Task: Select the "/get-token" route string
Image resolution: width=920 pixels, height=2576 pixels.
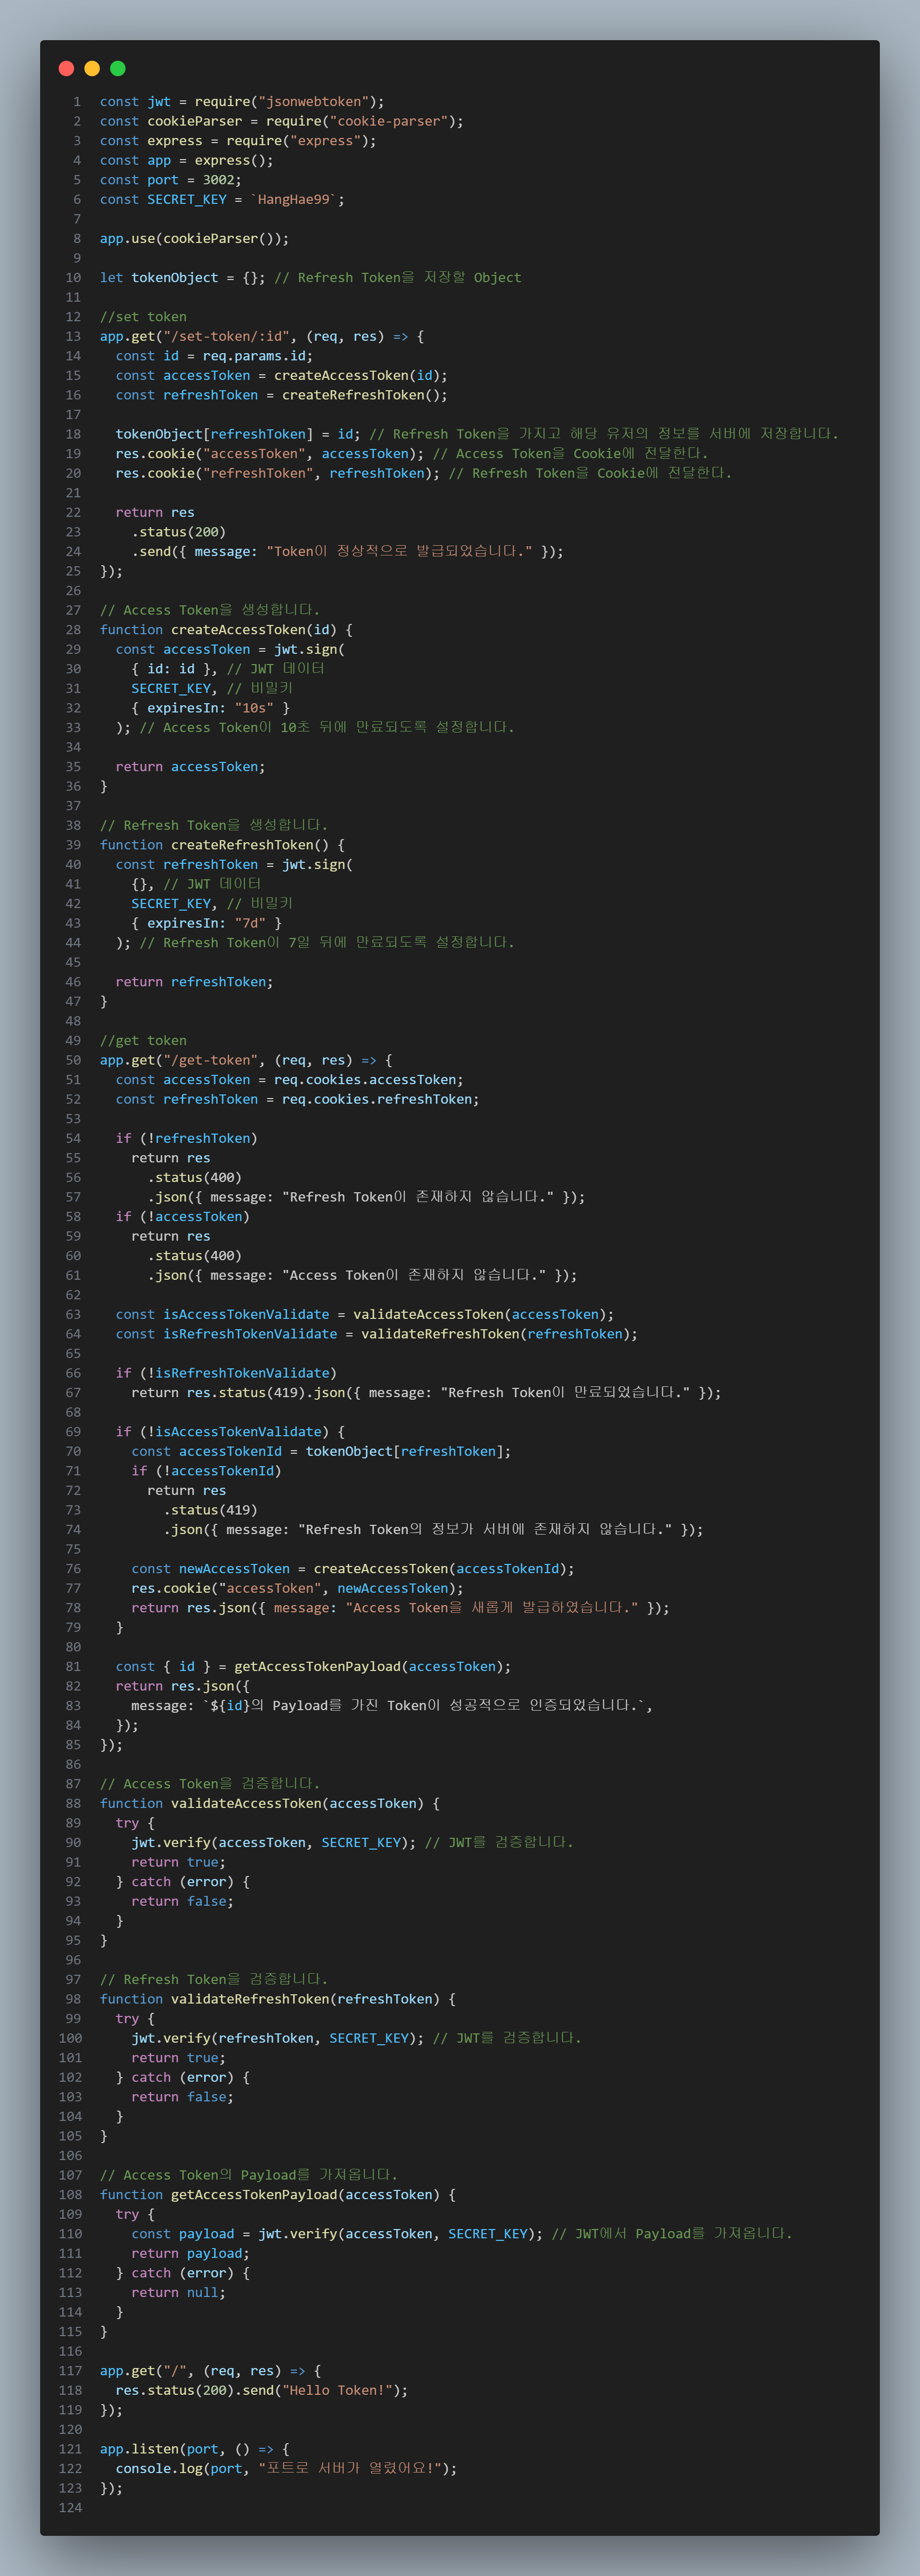Action: [214, 1060]
